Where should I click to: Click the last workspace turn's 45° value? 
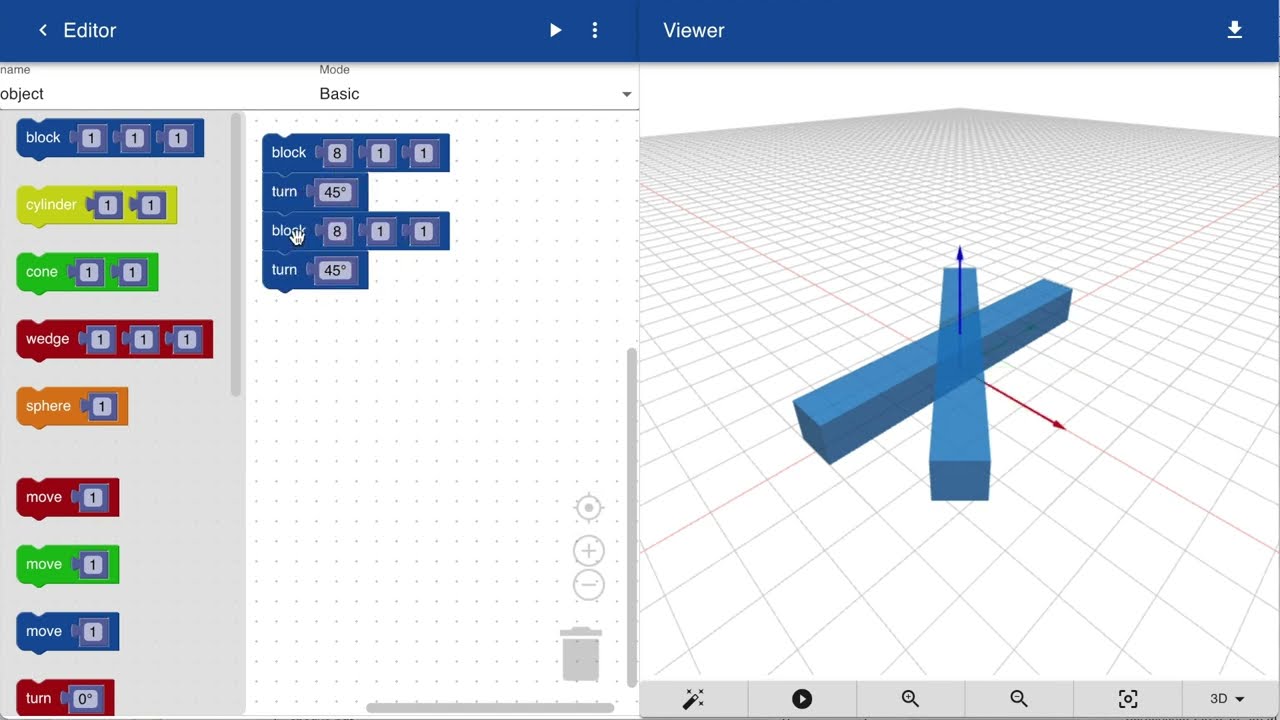(335, 271)
